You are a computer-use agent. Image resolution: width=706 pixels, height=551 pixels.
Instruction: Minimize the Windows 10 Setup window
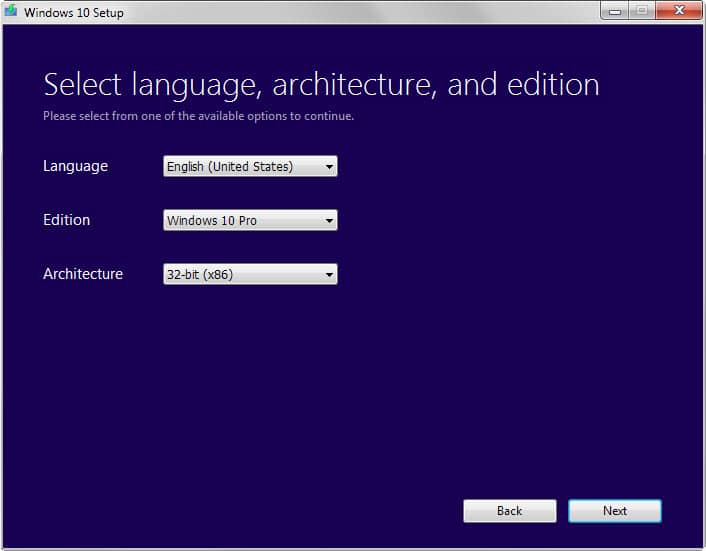click(x=613, y=11)
